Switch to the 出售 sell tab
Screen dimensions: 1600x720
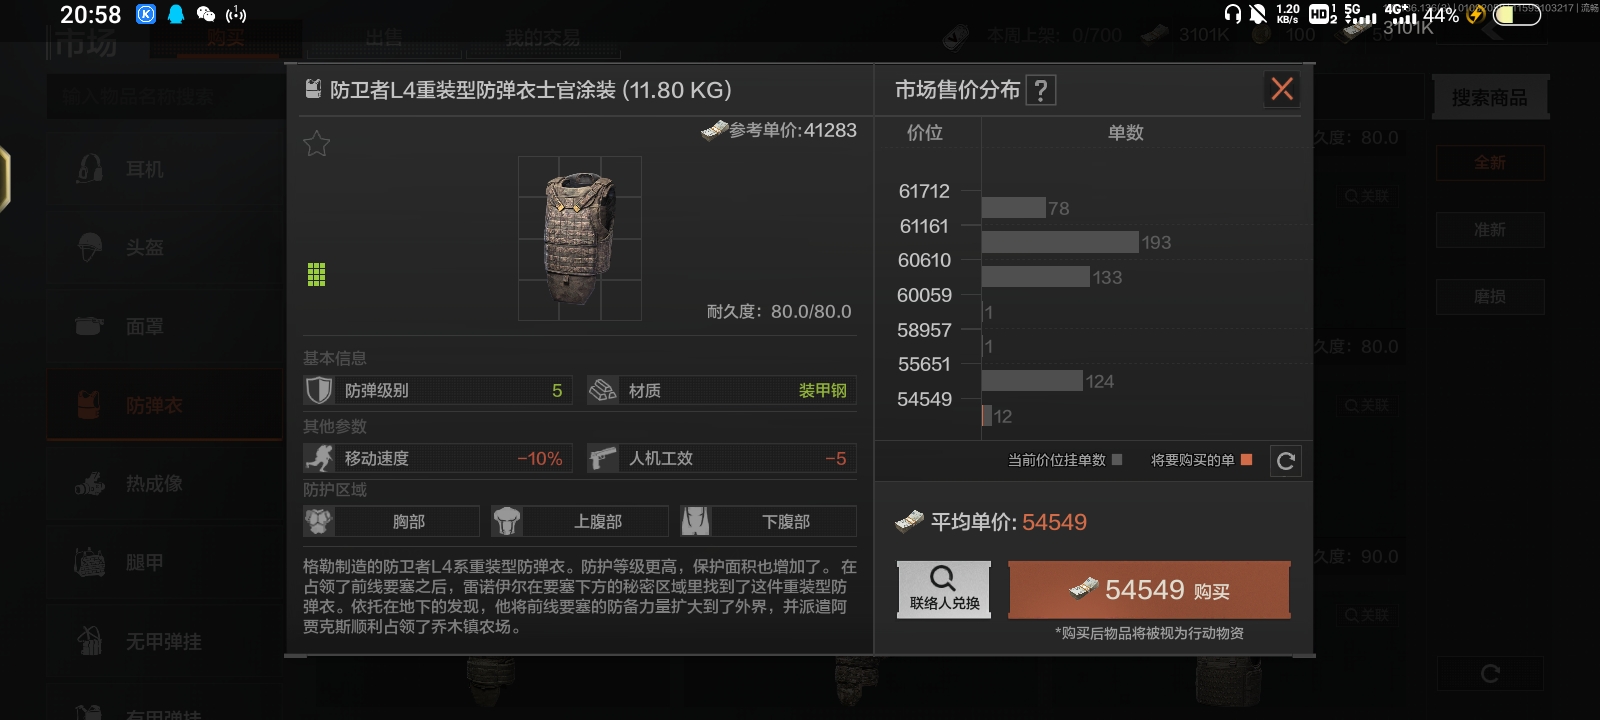(x=384, y=38)
